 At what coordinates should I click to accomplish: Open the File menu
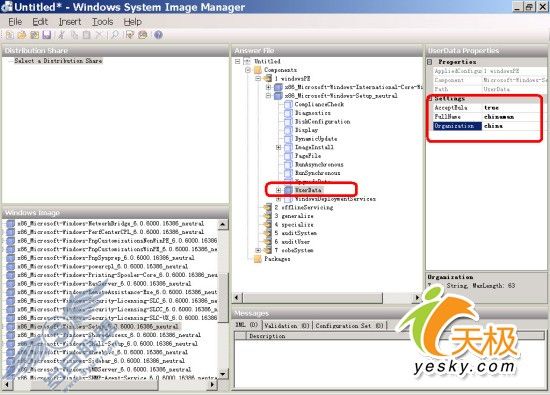15,22
